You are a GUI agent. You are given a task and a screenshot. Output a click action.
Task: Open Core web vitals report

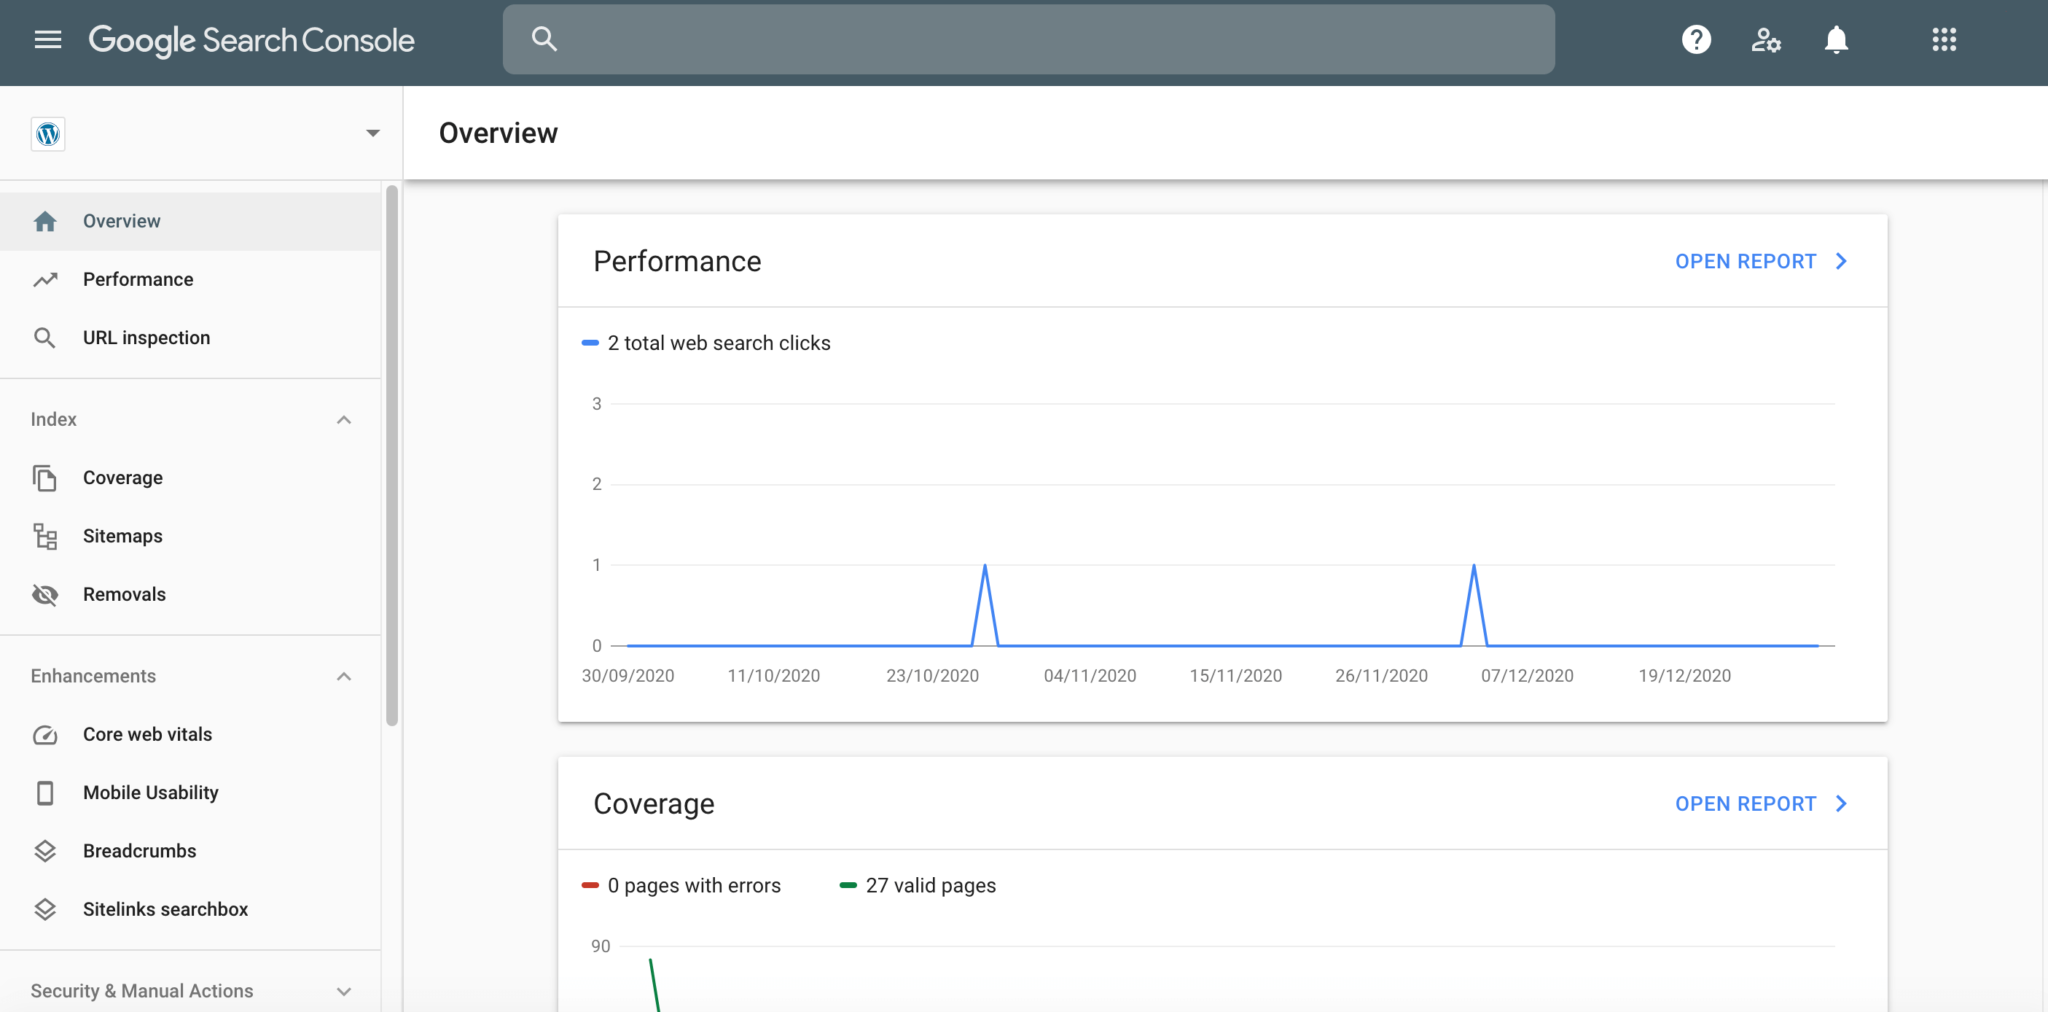pos(190,734)
